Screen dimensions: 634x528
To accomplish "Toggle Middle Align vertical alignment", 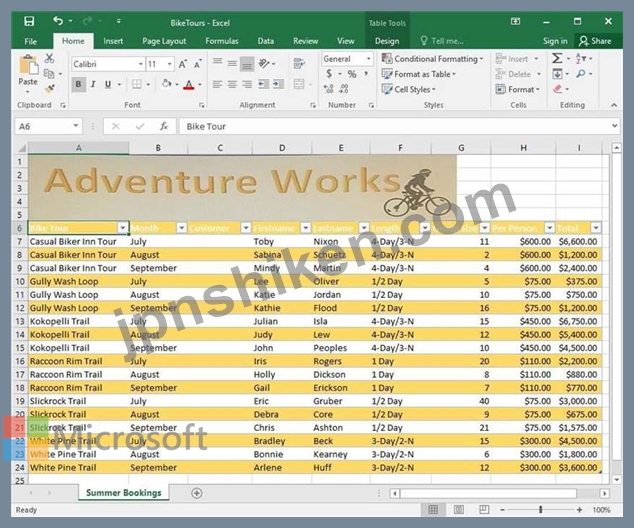I will pyautogui.click(x=232, y=63).
